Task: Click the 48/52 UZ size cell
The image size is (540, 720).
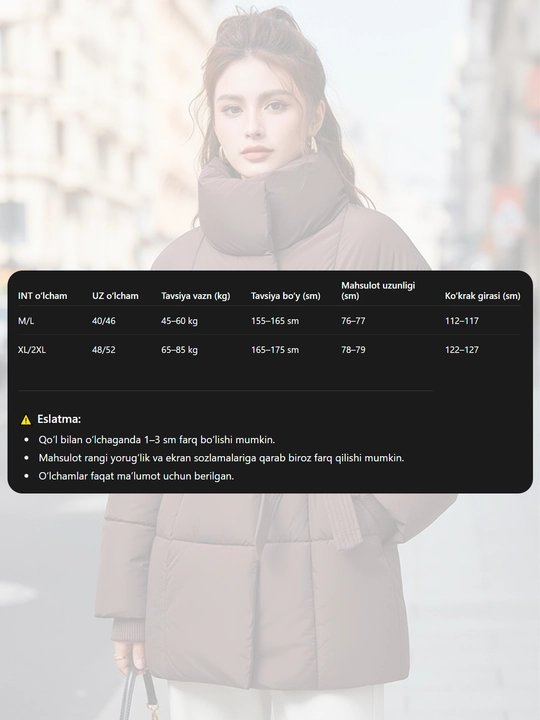Action: point(103,349)
